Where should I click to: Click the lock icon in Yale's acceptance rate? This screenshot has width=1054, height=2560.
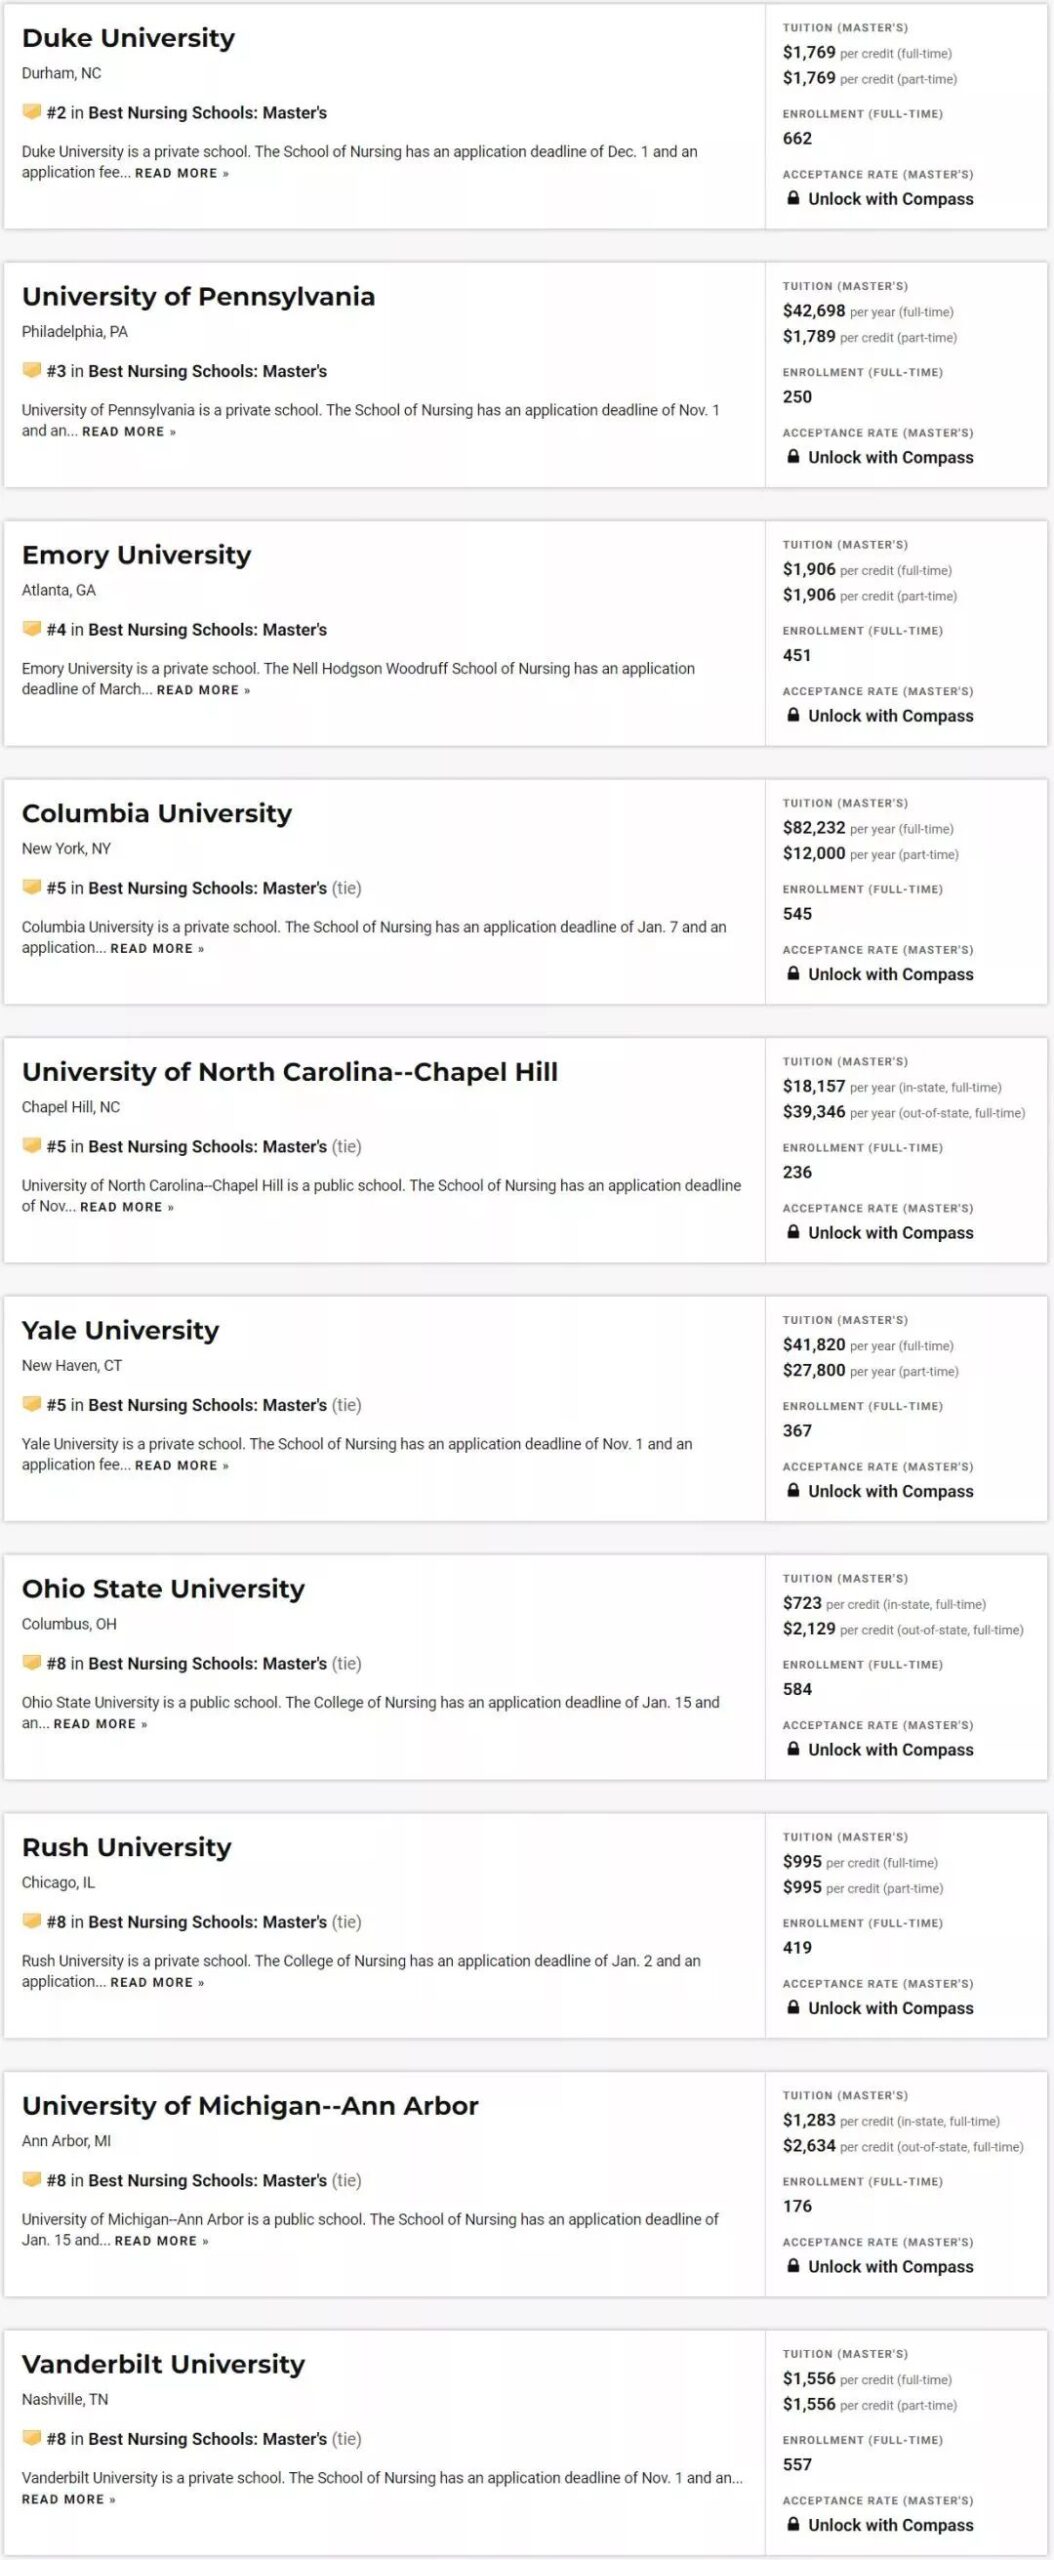pyautogui.click(x=793, y=1490)
